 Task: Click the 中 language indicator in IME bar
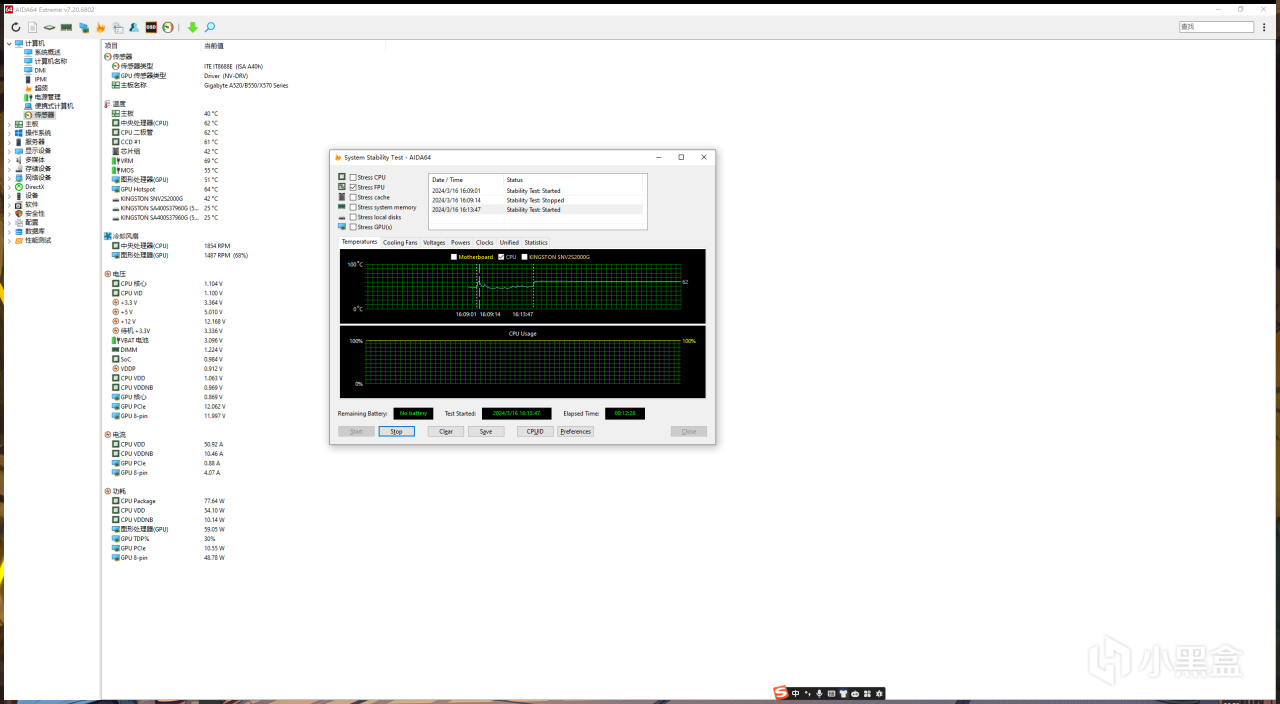[796, 693]
